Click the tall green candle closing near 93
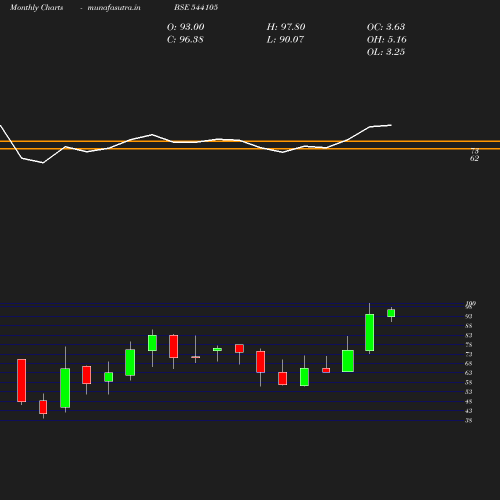 click(x=369, y=332)
